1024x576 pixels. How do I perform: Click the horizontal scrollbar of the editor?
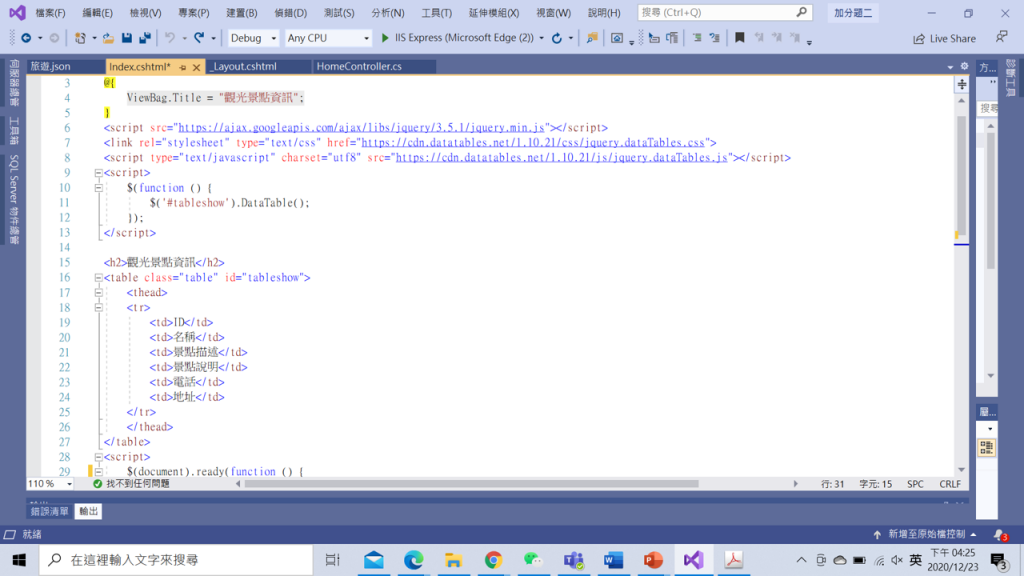click(472, 484)
